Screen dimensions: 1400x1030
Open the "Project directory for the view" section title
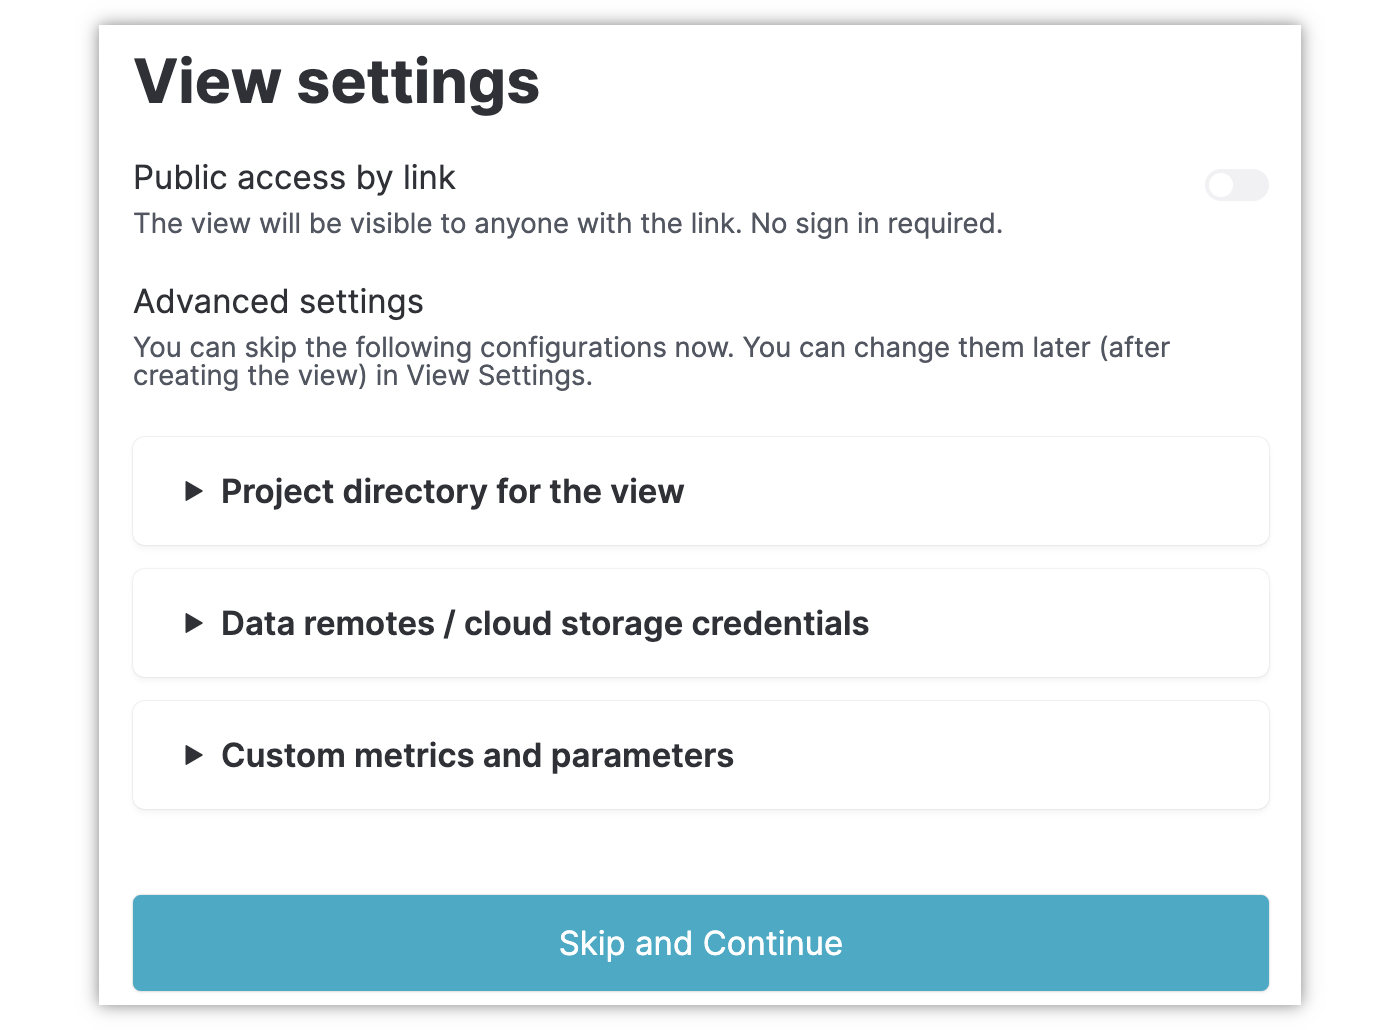(x=452, y=492)
